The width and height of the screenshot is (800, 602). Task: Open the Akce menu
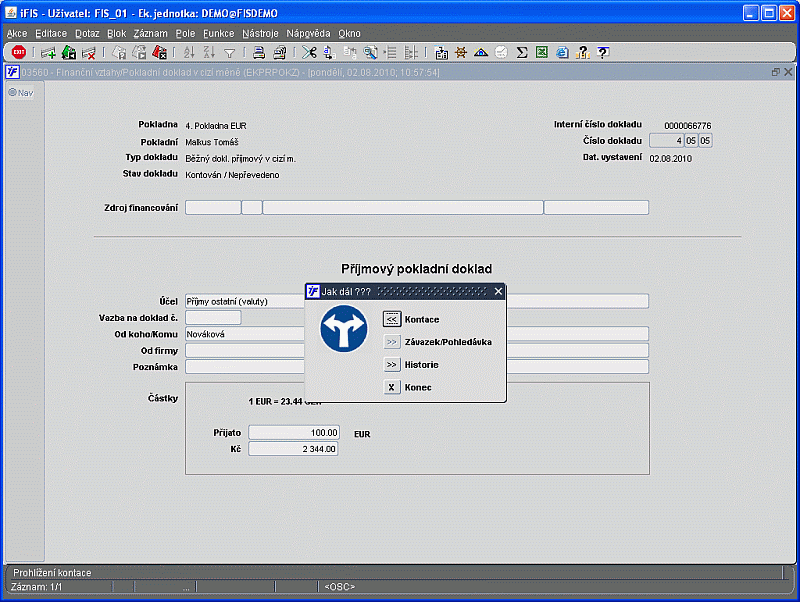click(x=17, y=33)
